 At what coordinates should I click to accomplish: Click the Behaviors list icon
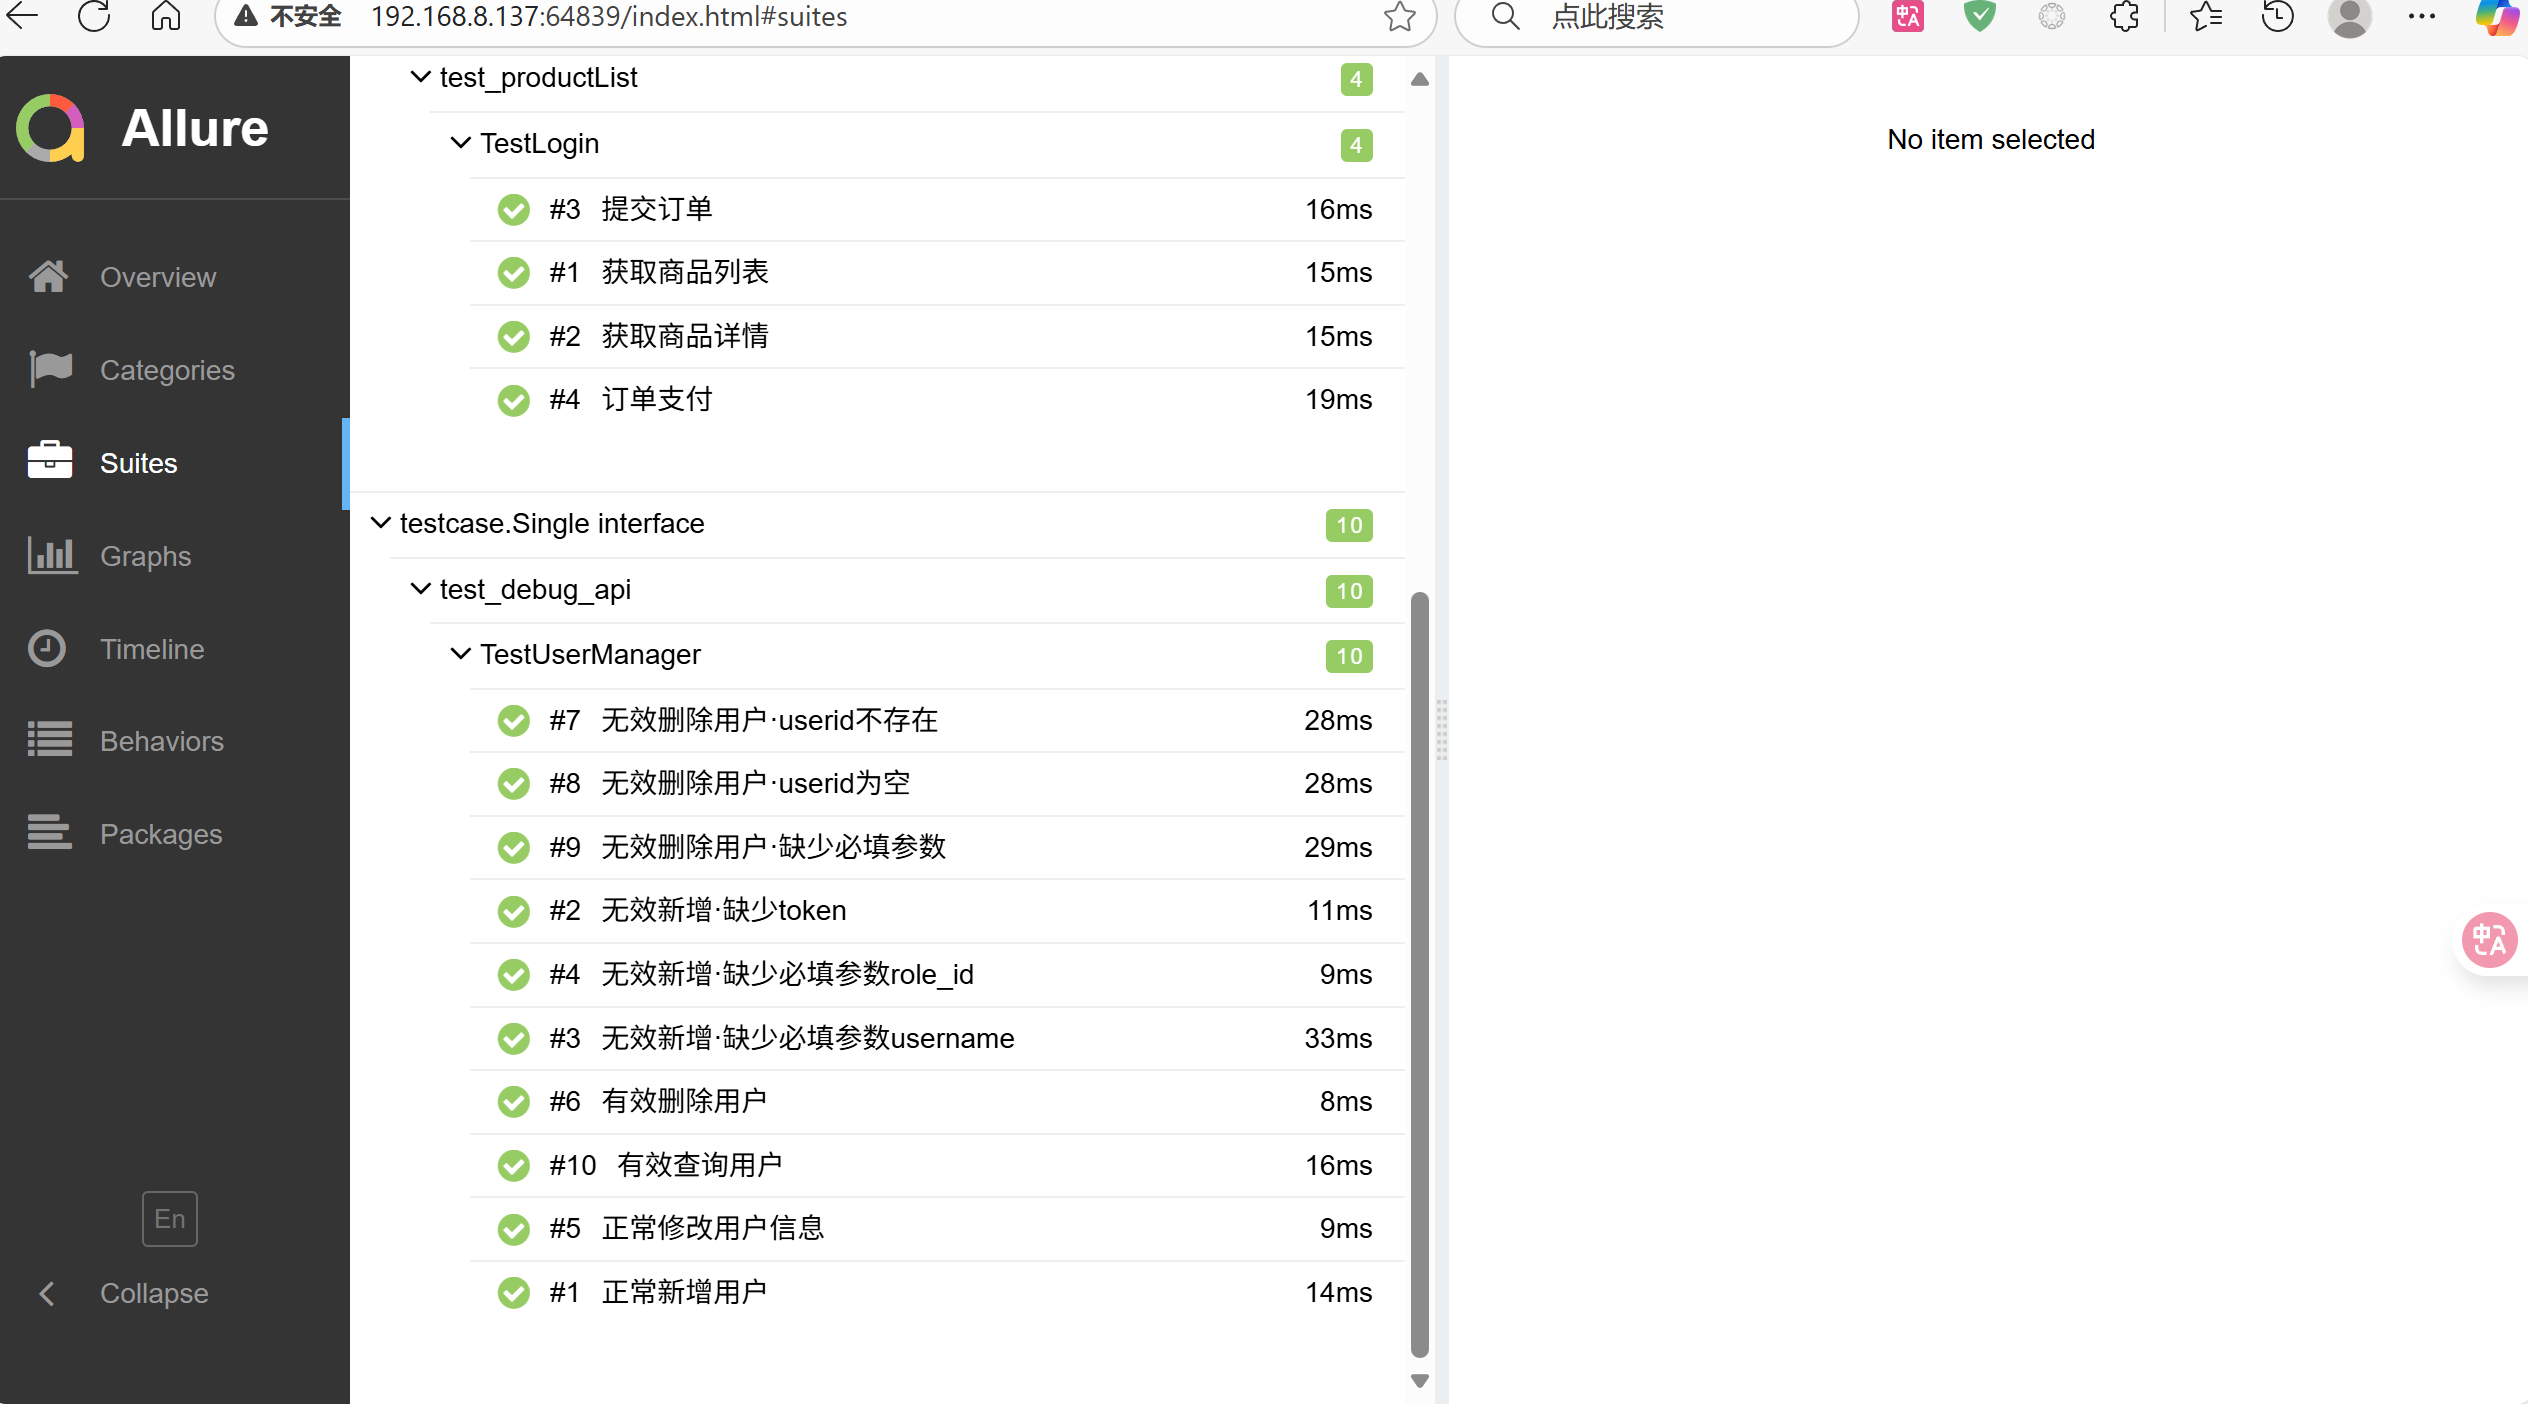coord(50,740)
